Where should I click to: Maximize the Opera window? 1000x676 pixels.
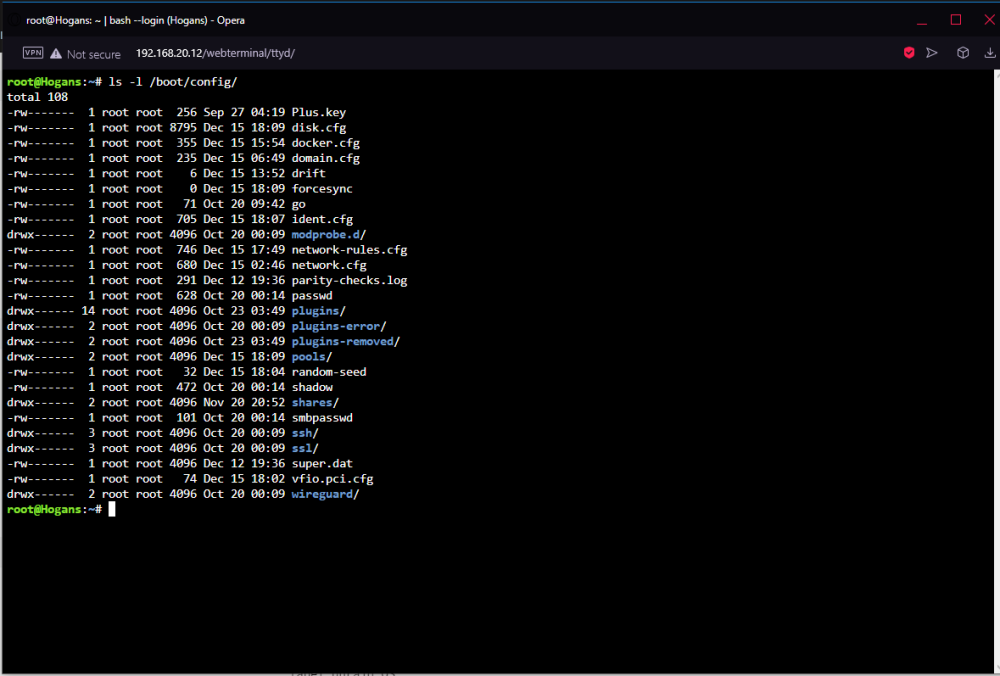pyautogui.click(x=956, y=20)
